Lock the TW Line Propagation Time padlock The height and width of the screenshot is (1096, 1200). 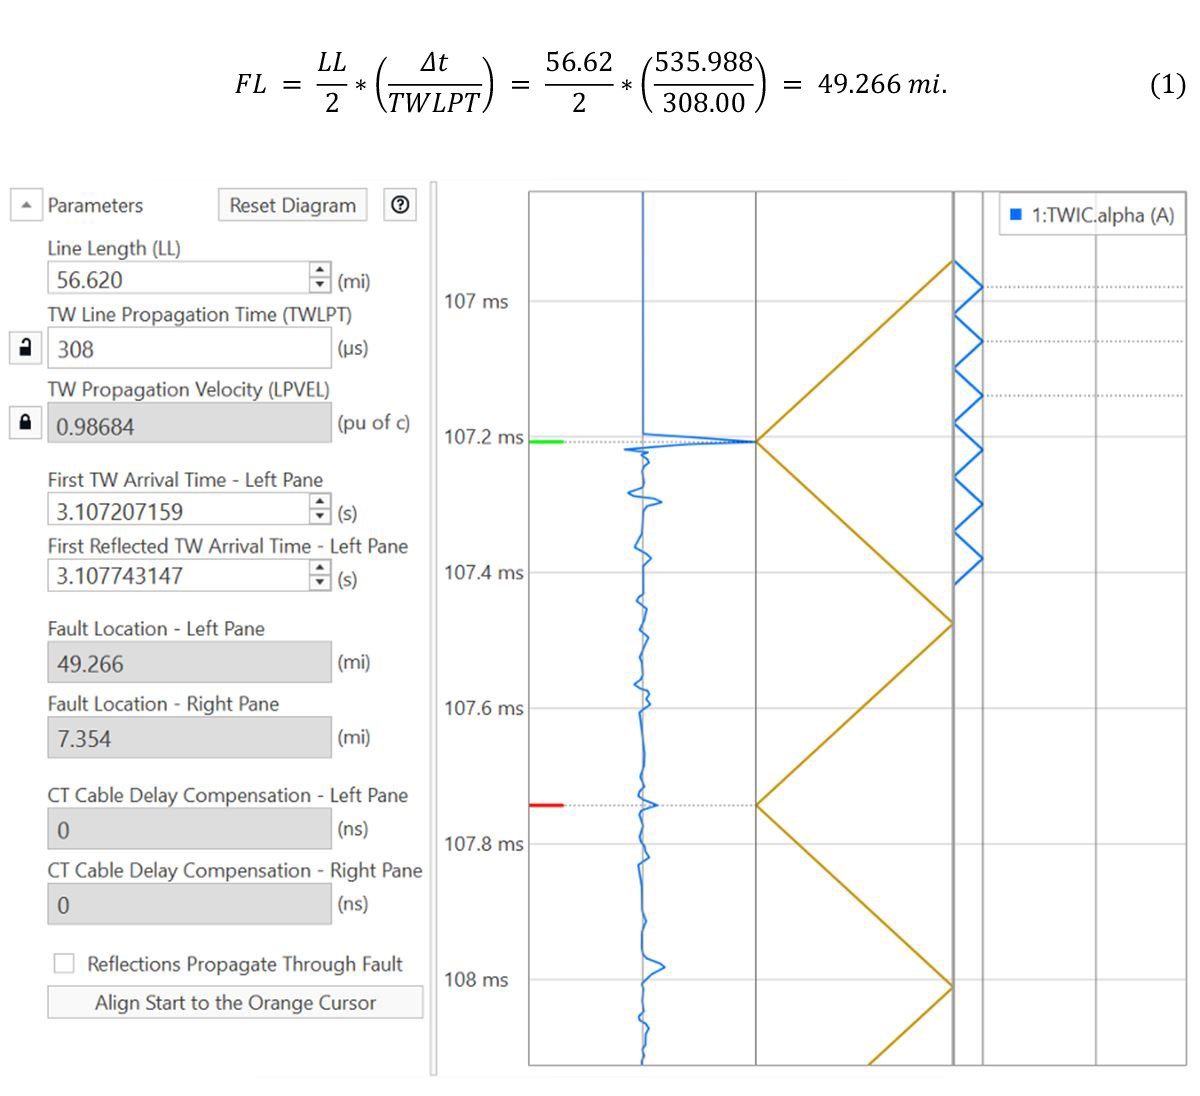pos(24,347)
